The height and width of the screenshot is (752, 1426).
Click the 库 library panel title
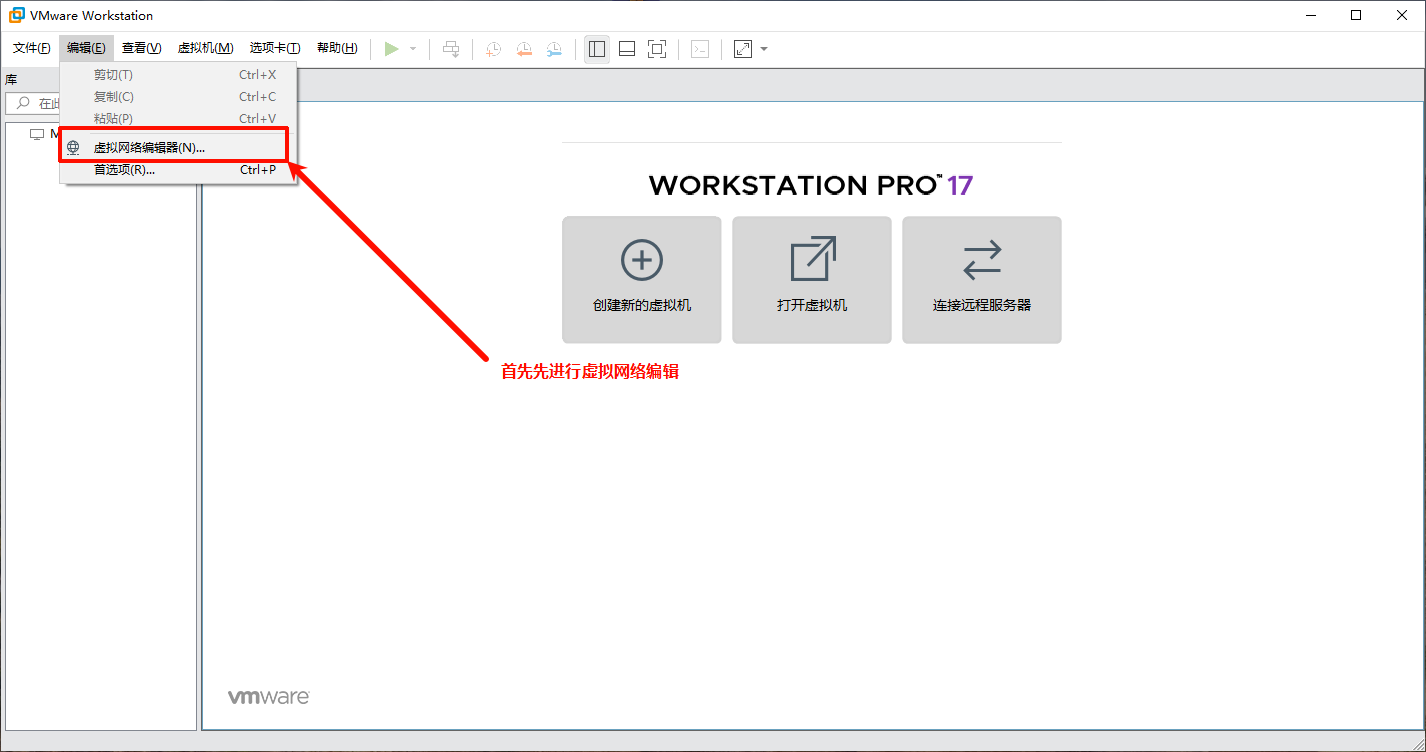11,79
